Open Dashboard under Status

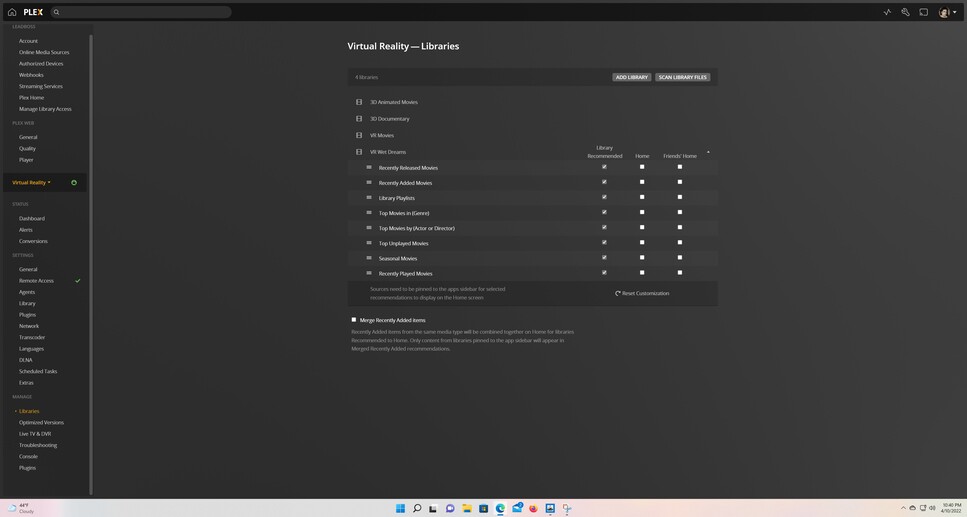pyautogui.click(x=31, y=218)
